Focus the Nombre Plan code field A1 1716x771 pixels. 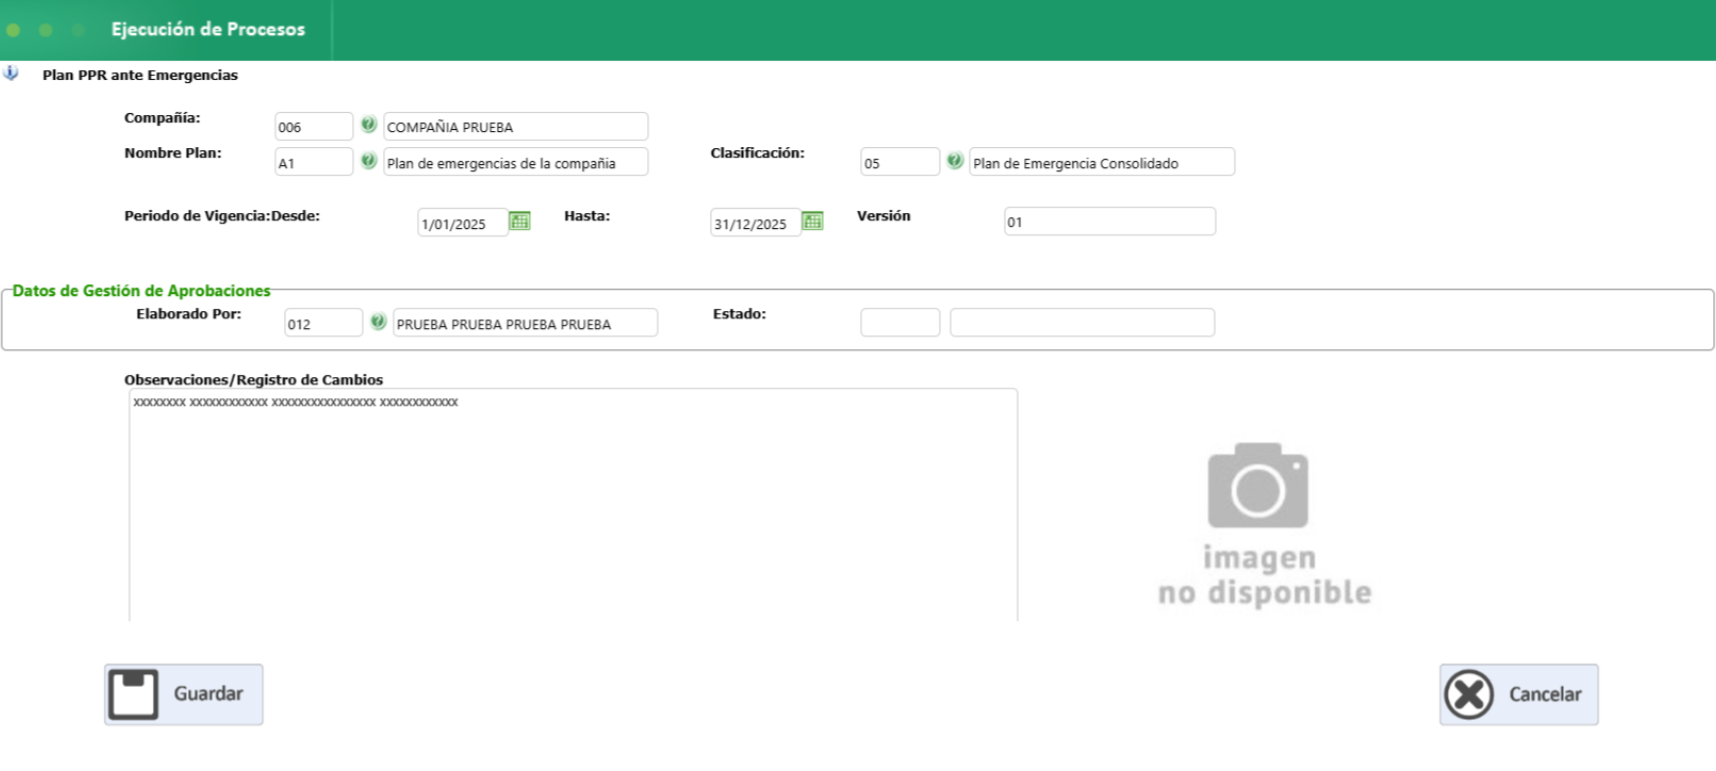(314, 162)
